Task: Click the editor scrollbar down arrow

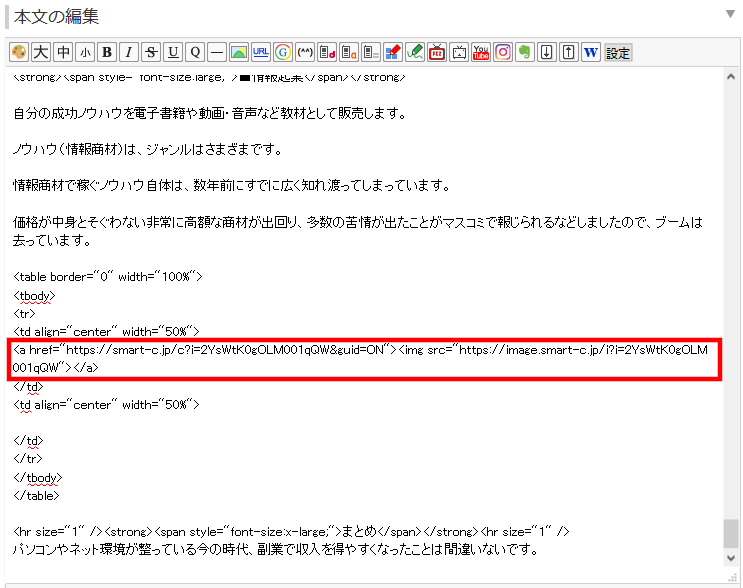Action: coord(731,558)
